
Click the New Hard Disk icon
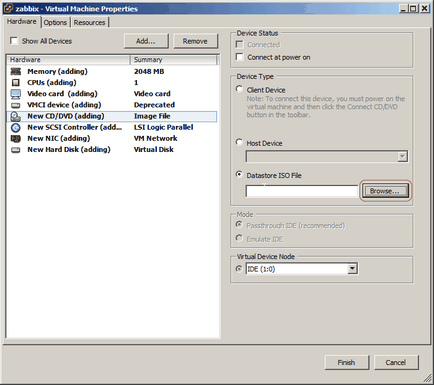tap(16, 150)
